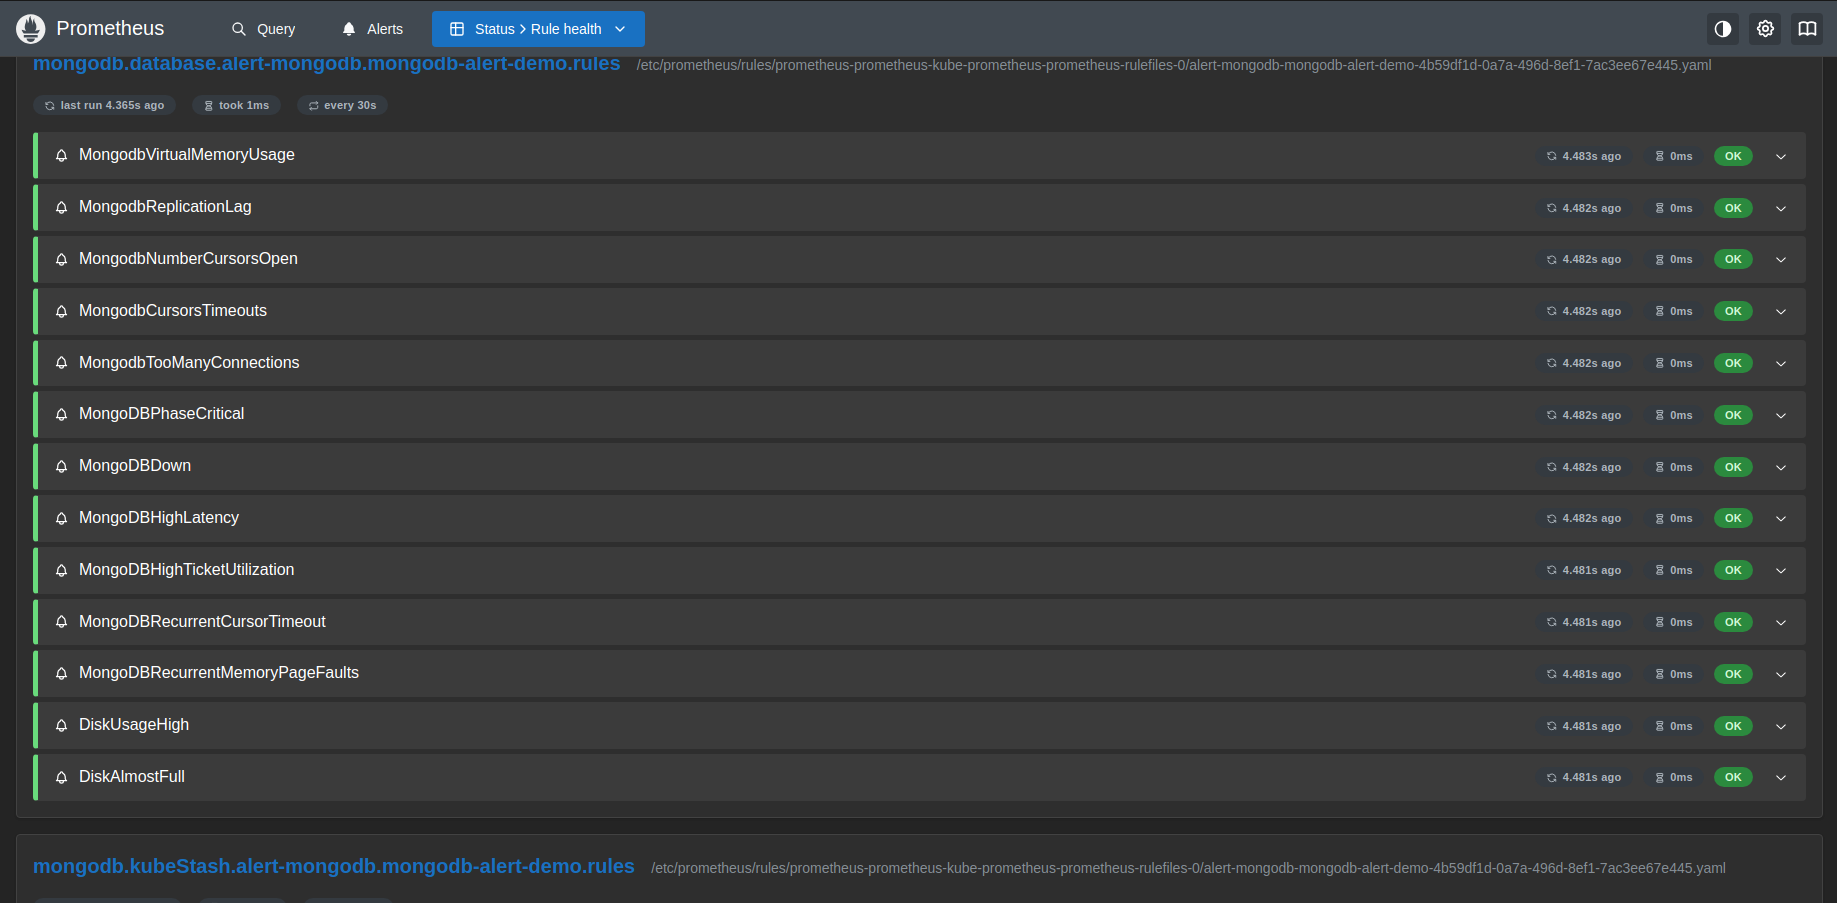Click the rule file path beside mongodb.database group
The height and width of the screenshot is (903, 1837).
1174,65
